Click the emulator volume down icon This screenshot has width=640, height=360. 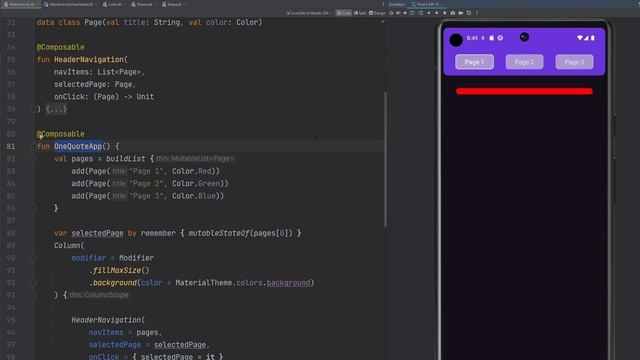point(405,13)
